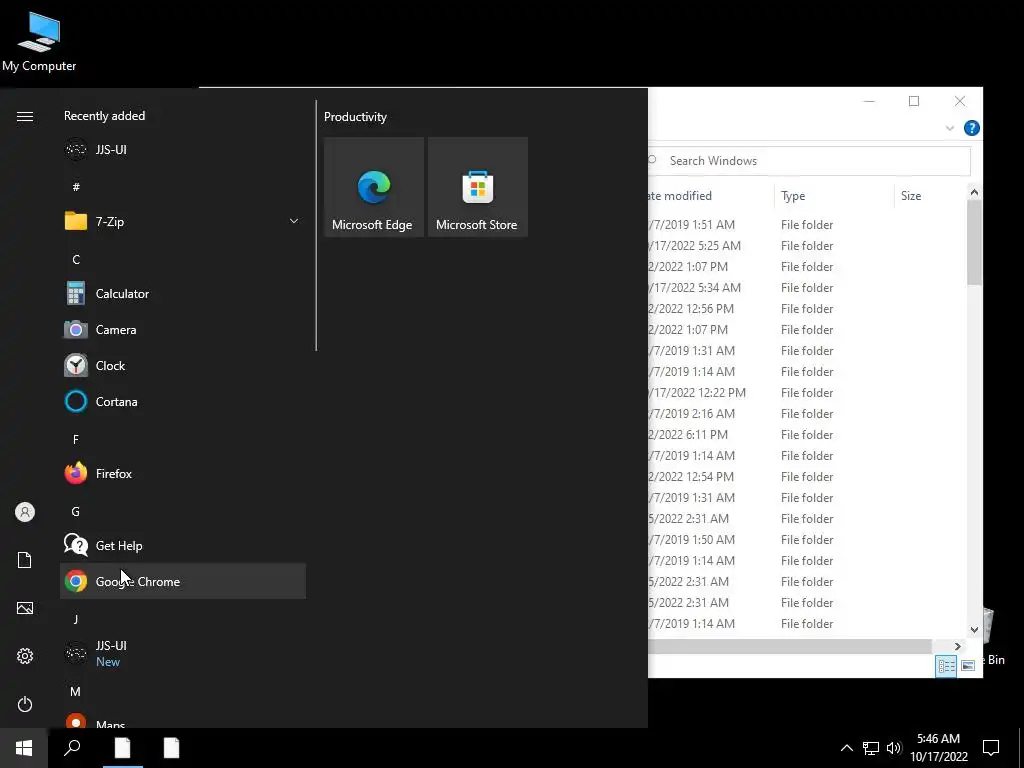Screen dimensions: 1024x768
Task: Switch Explorer to large icons view
Action: 968,666
